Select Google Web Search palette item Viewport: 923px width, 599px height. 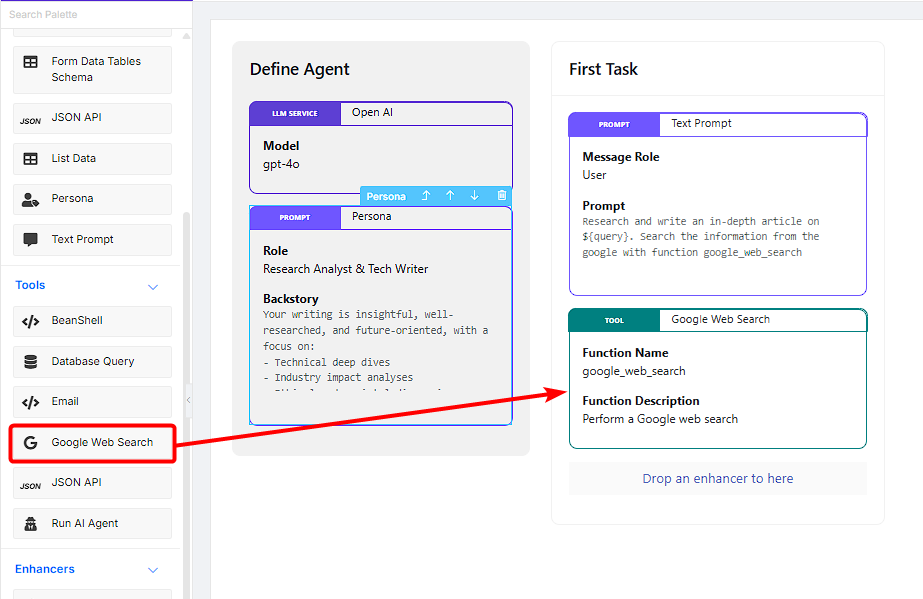pos(92,443)
